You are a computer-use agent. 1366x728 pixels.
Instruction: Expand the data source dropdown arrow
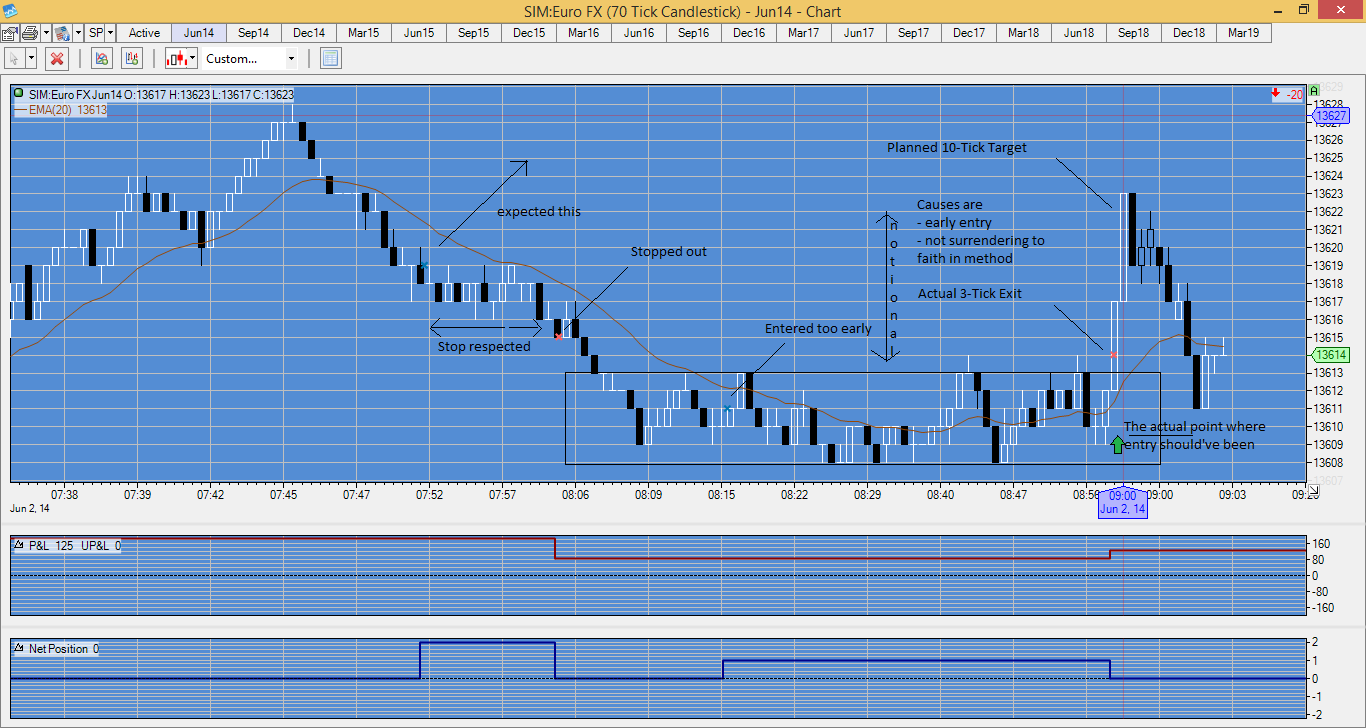click(x=76, y=33)
